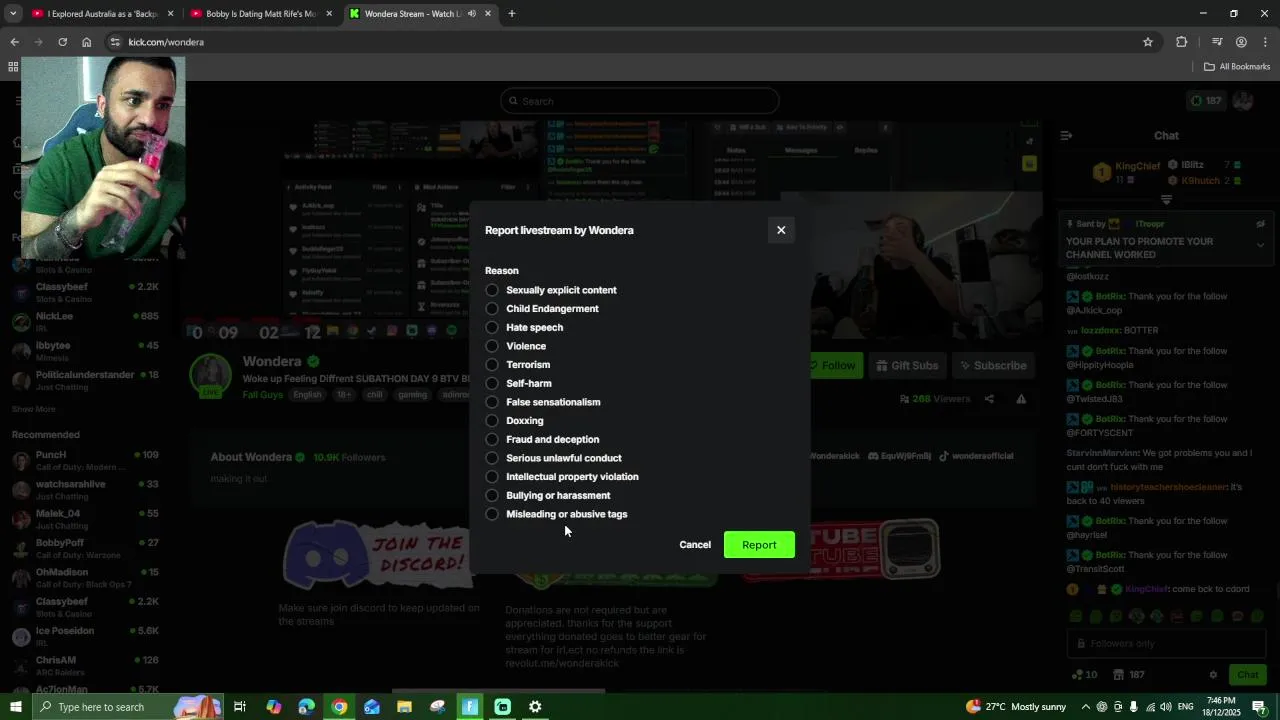
Task: Open Ice Poseidon recommended channel
Action: point(87,636)
